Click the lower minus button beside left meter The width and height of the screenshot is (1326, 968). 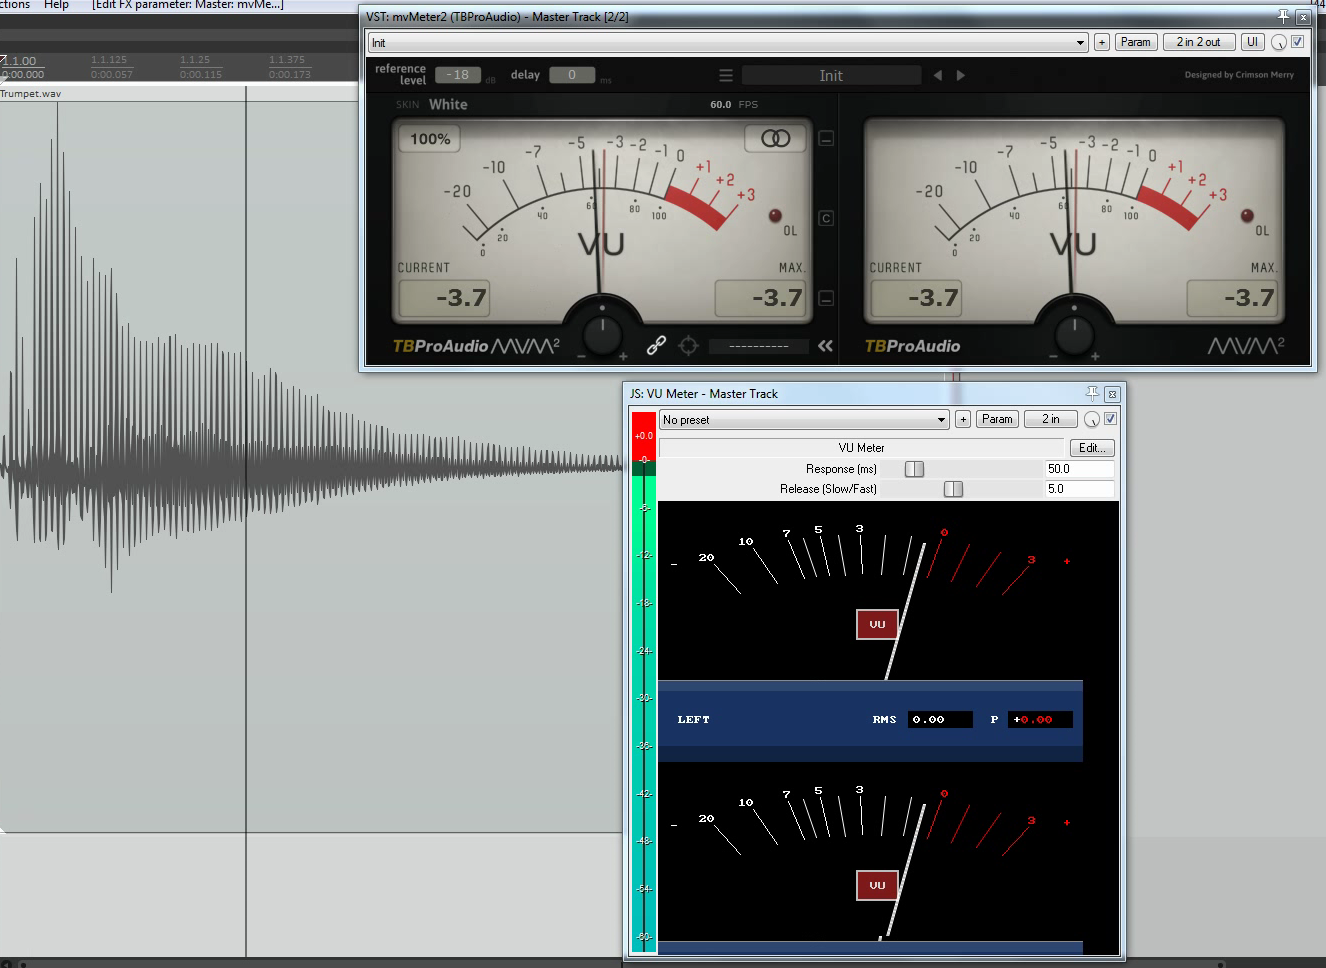coord(826,298)
